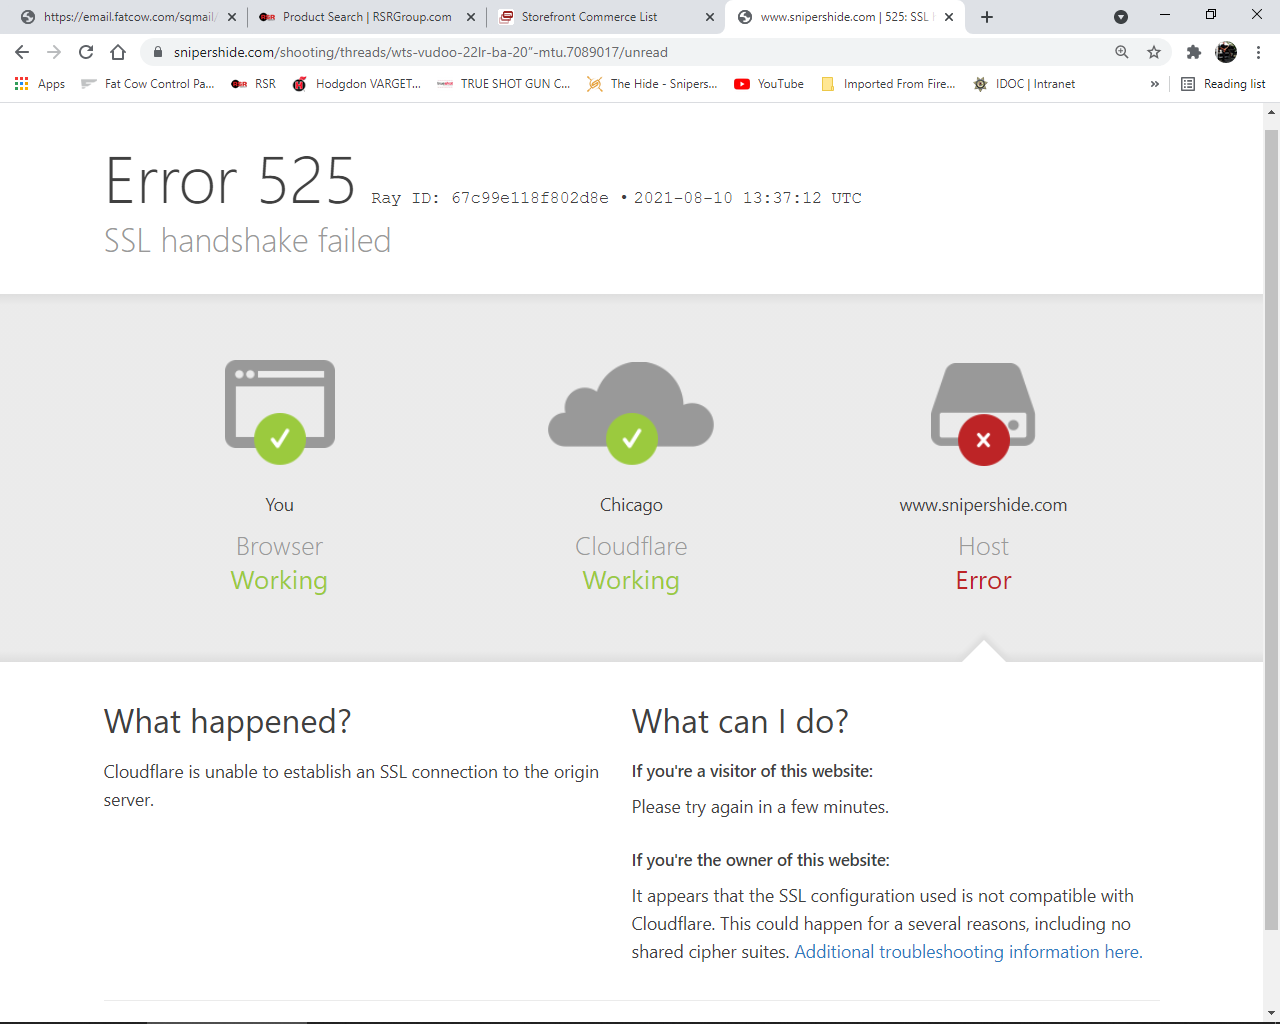This screenshot has height=1024, width=1280.
Task: Open the zoom magnifier in address bar
Action: point(1122,52)
